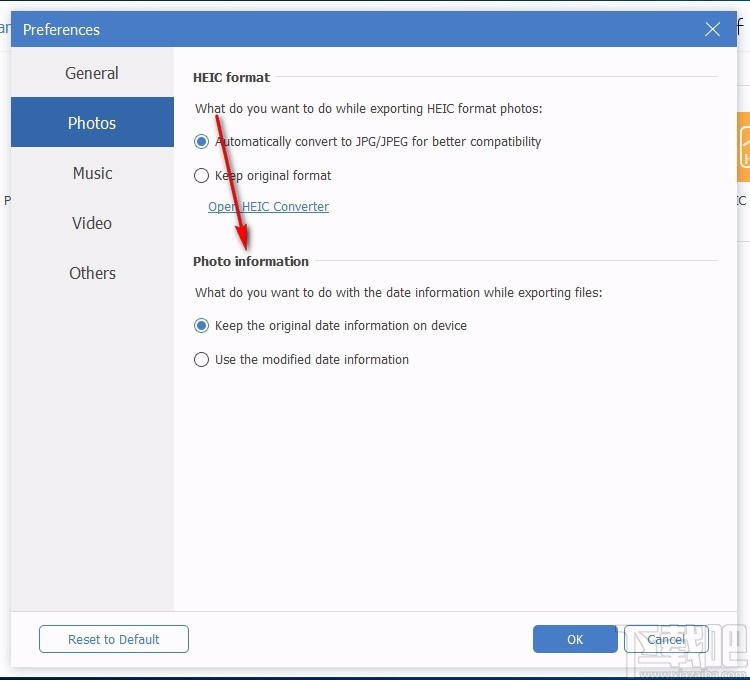Click the HEIC export question text

click(x=368, y=109)
